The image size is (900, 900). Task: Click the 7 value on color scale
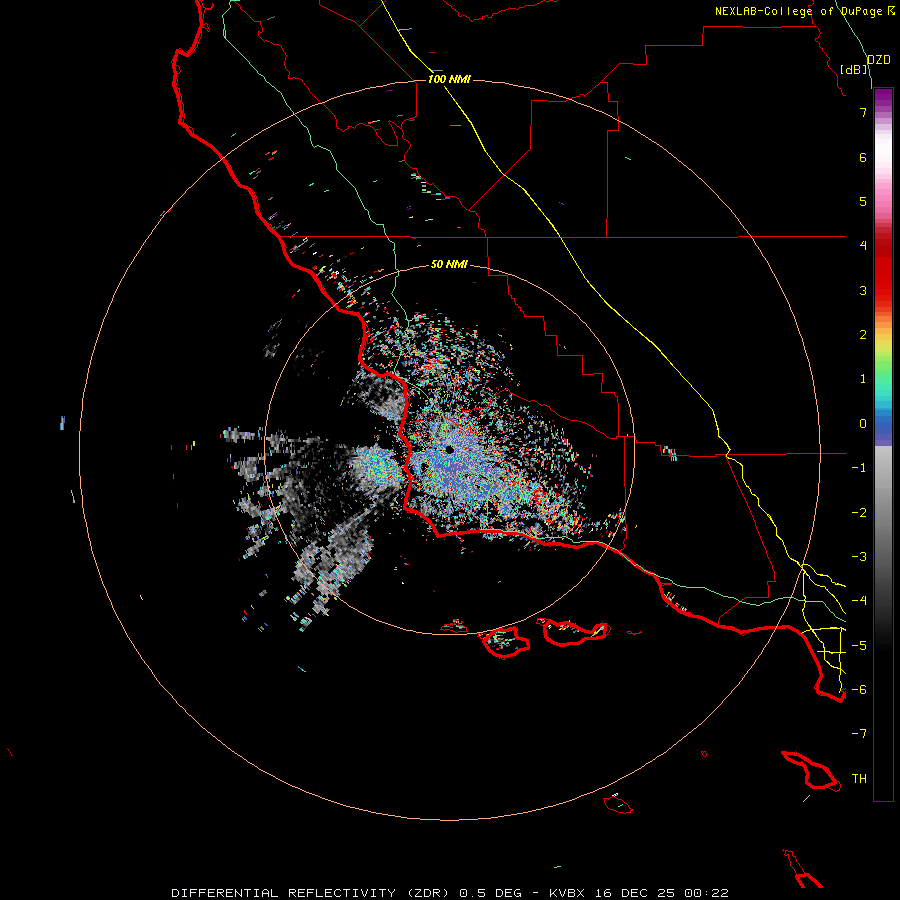(x=863, y=112)
